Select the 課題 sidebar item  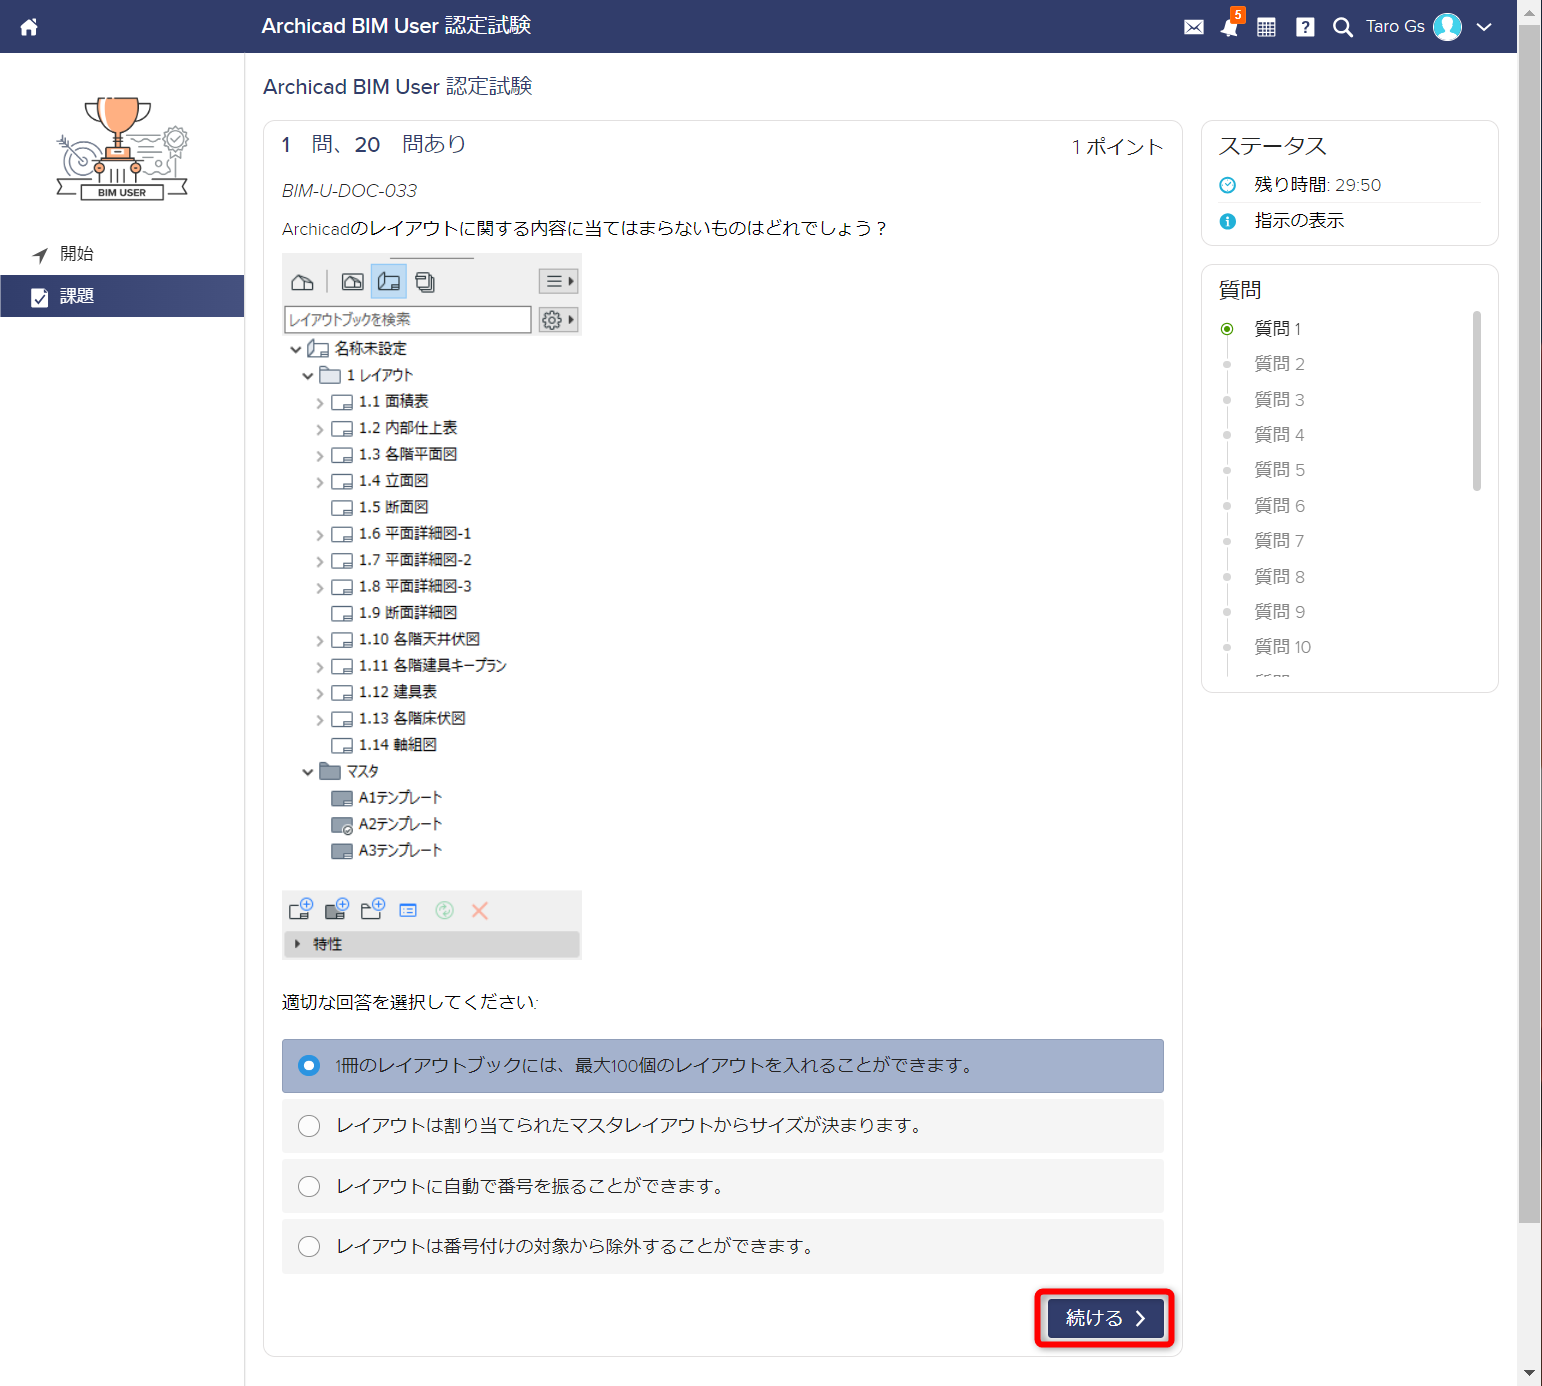click(122, 296)
